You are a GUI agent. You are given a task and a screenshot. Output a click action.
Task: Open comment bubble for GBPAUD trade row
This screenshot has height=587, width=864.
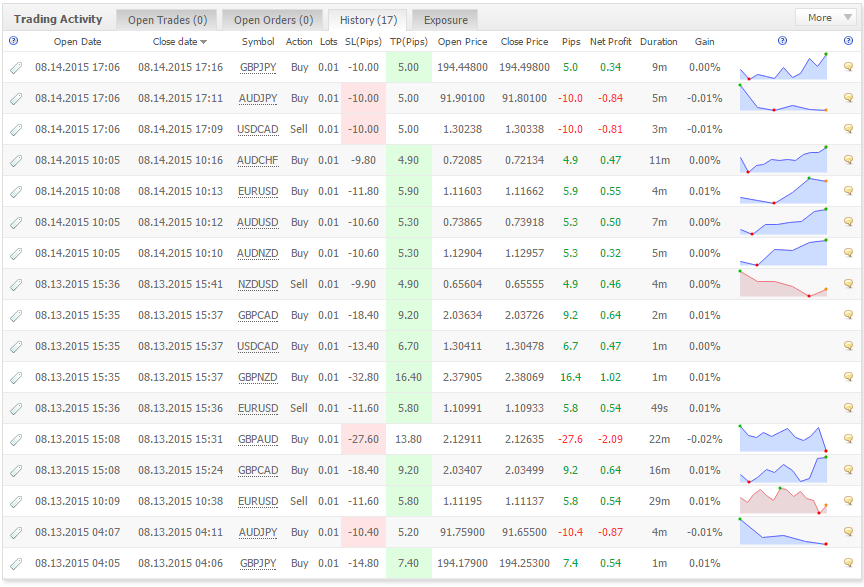coord(848,439)
